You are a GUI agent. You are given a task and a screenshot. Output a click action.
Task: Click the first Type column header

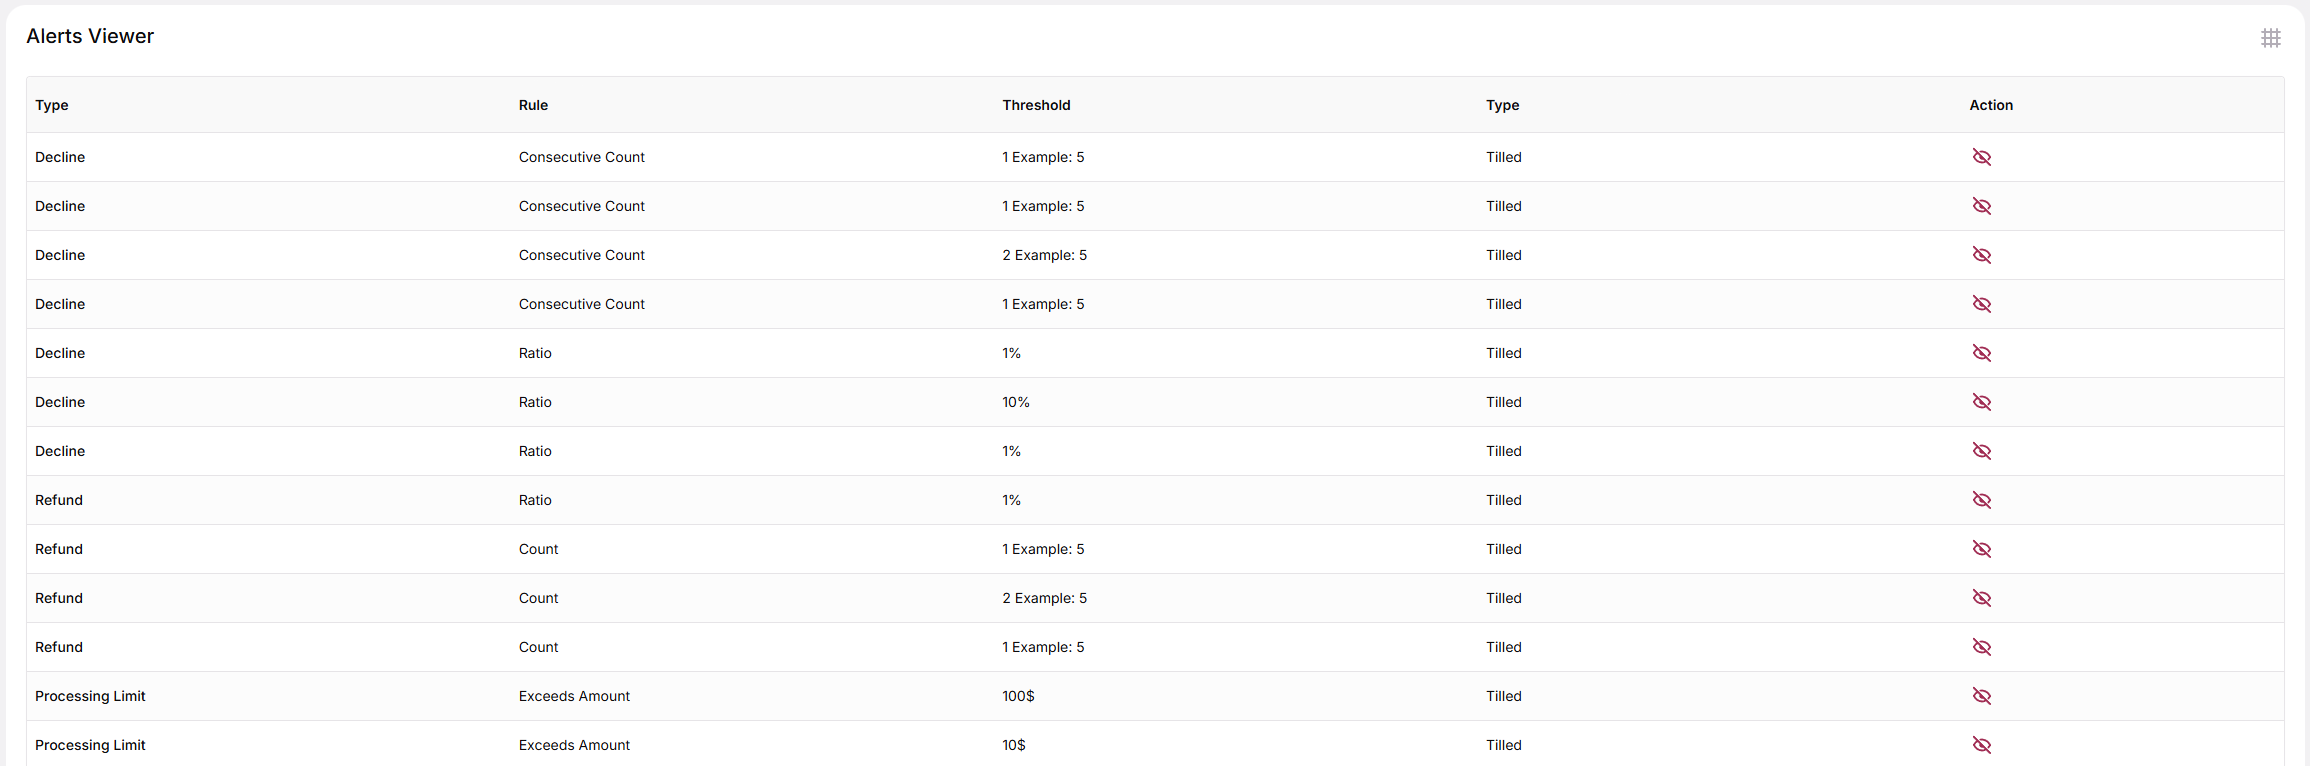point(52,105)
